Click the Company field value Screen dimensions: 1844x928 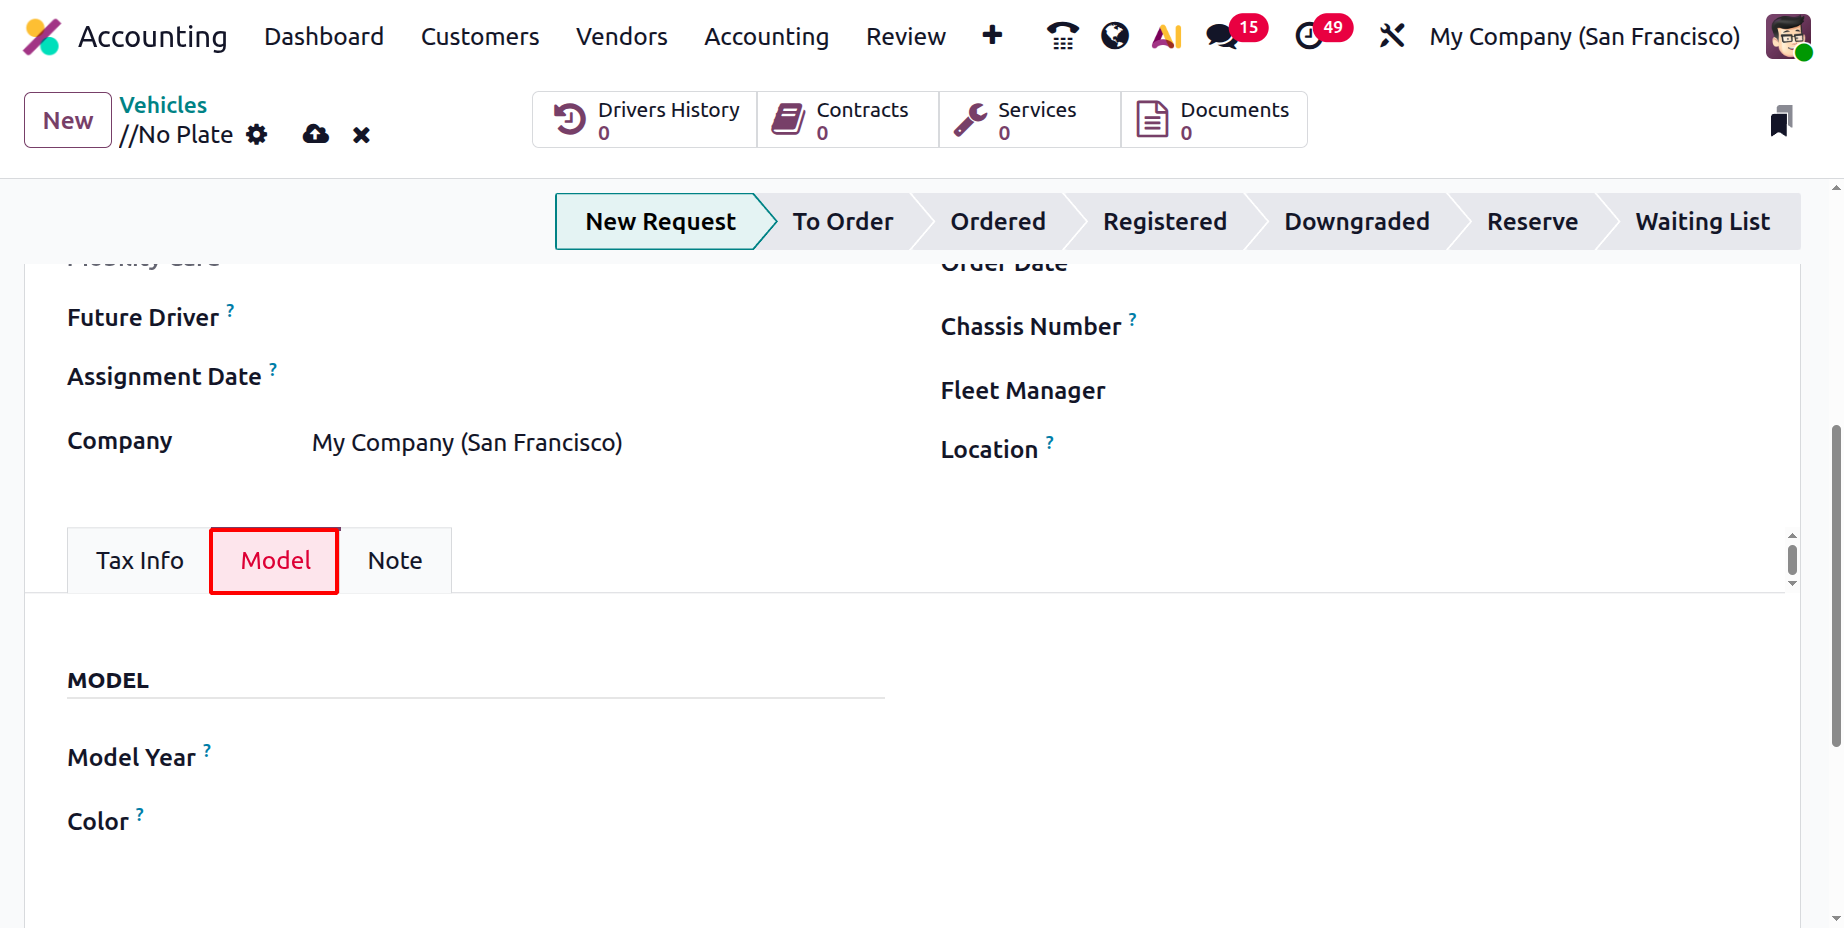467,443
